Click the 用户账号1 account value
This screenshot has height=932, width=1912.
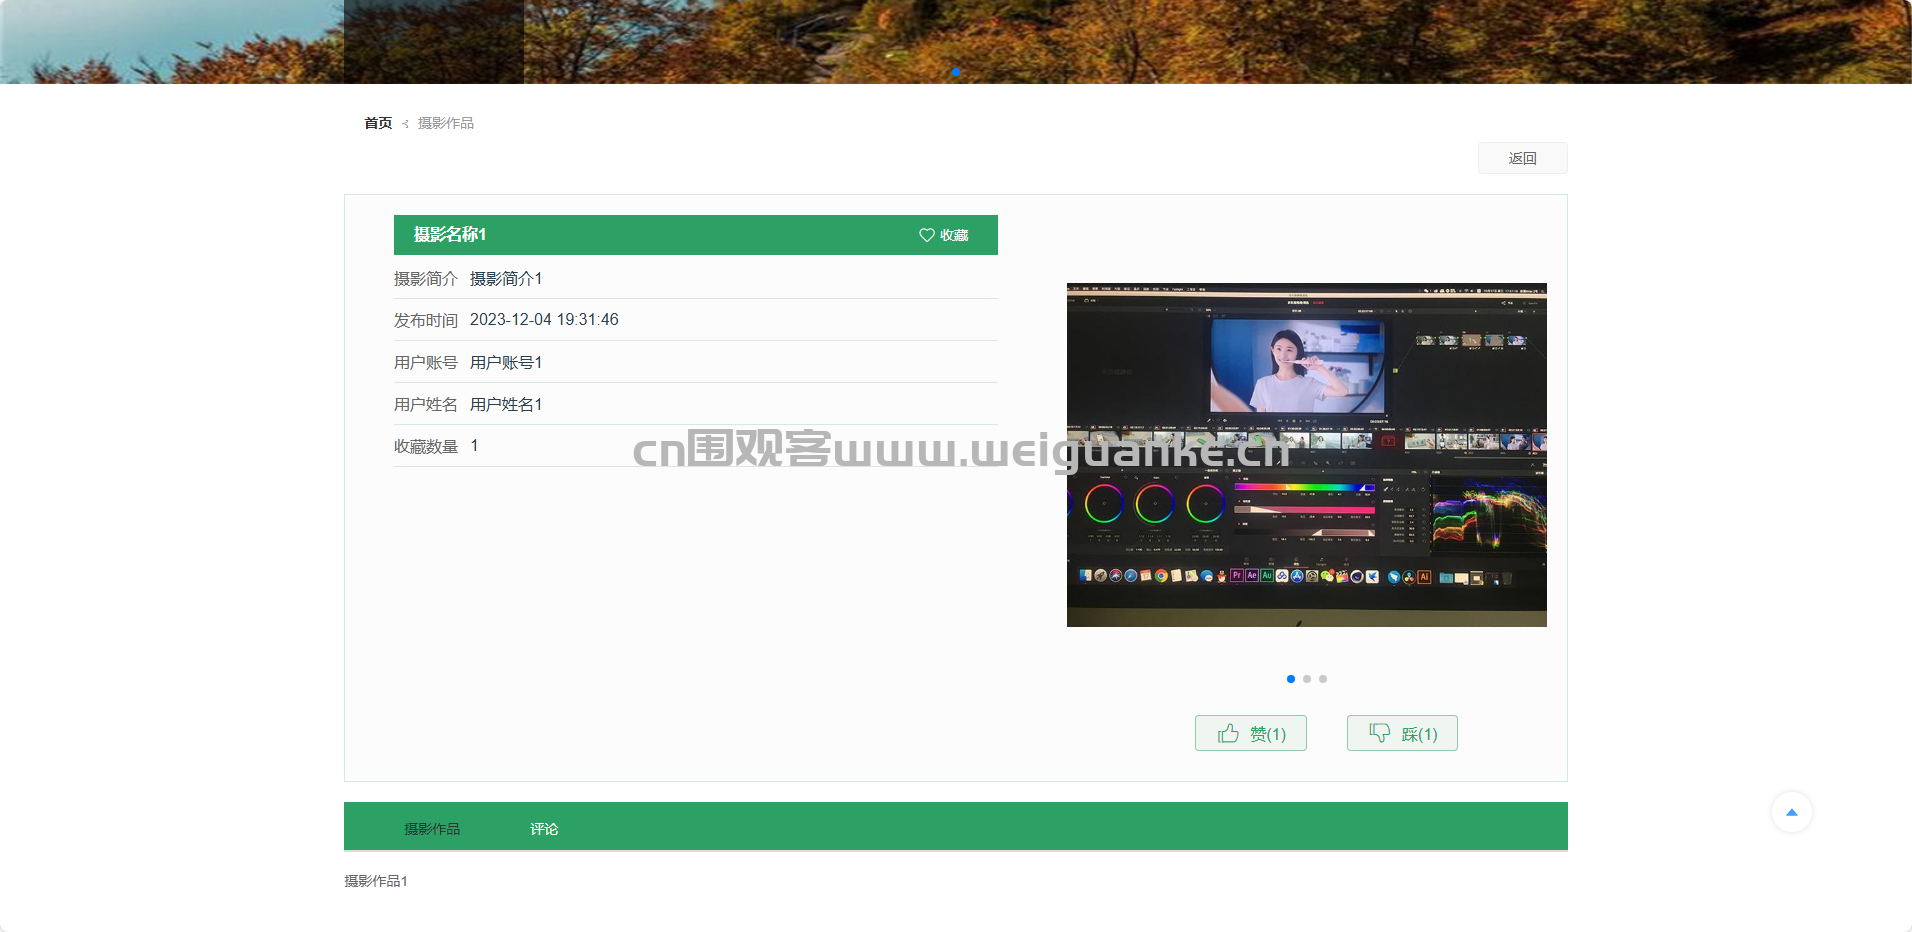point(506,363)
